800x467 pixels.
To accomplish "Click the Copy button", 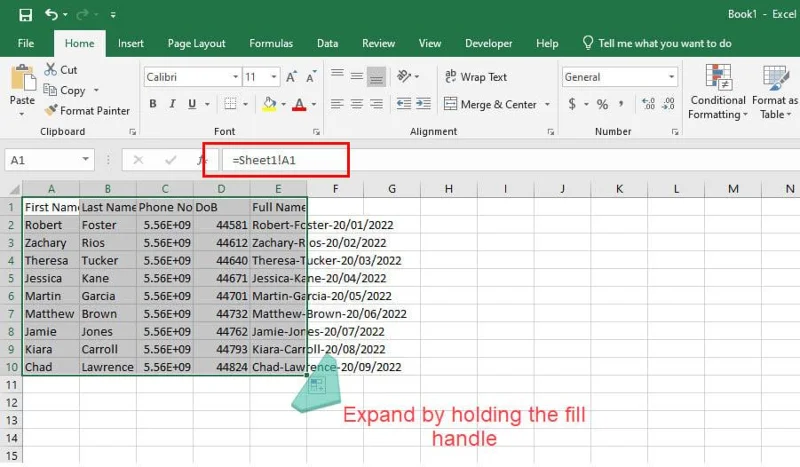I will (65, 90).
